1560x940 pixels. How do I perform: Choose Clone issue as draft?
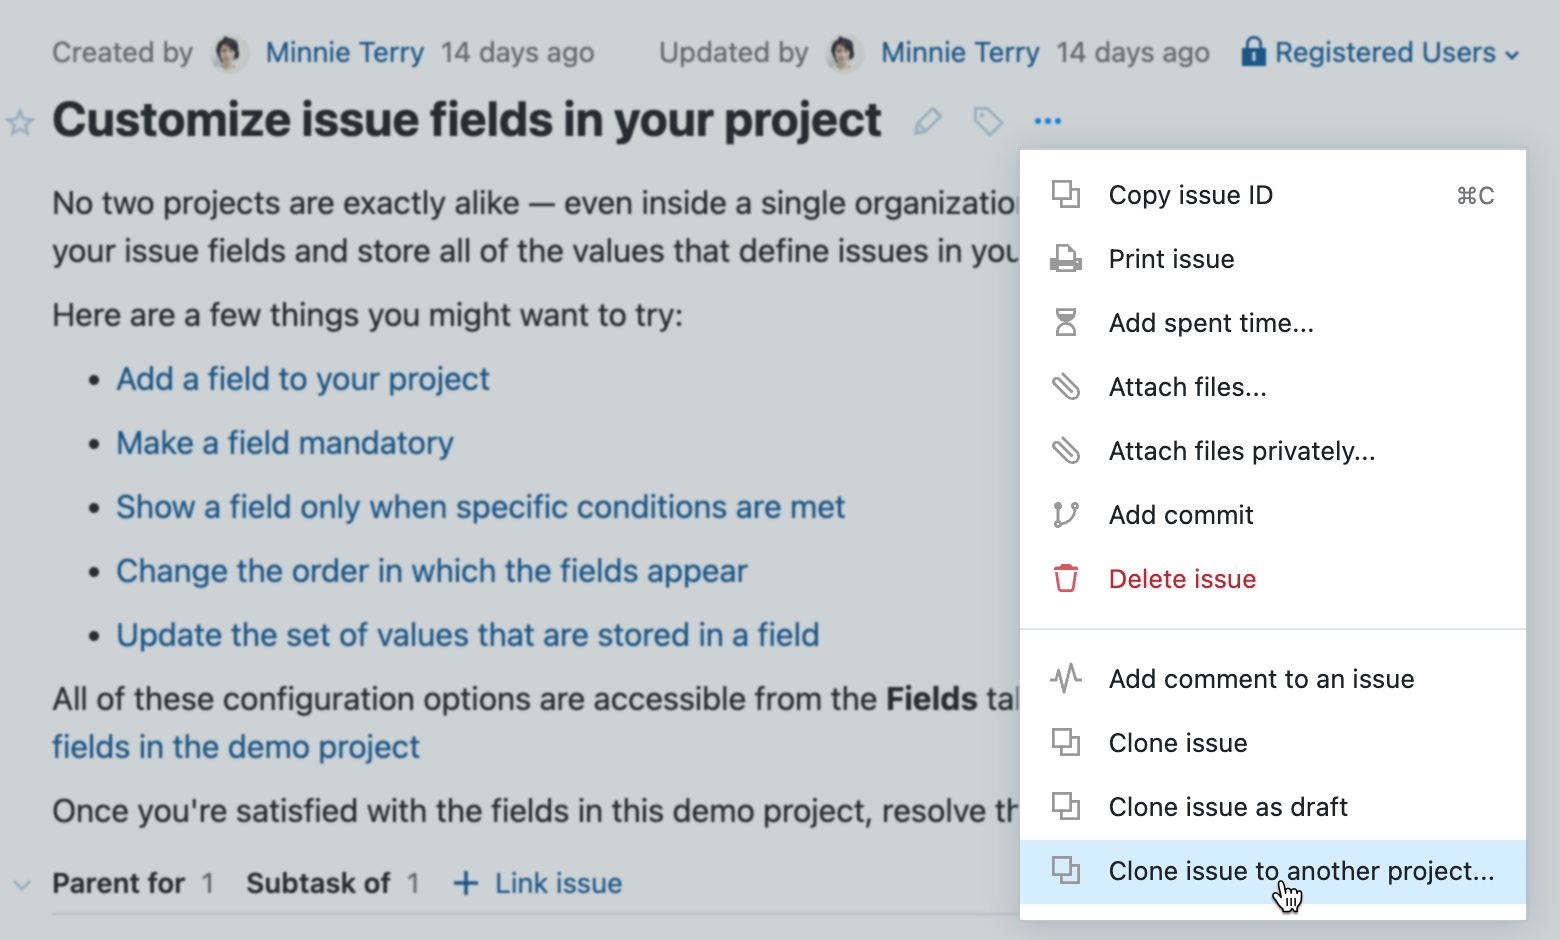(x=1227, y=807)
